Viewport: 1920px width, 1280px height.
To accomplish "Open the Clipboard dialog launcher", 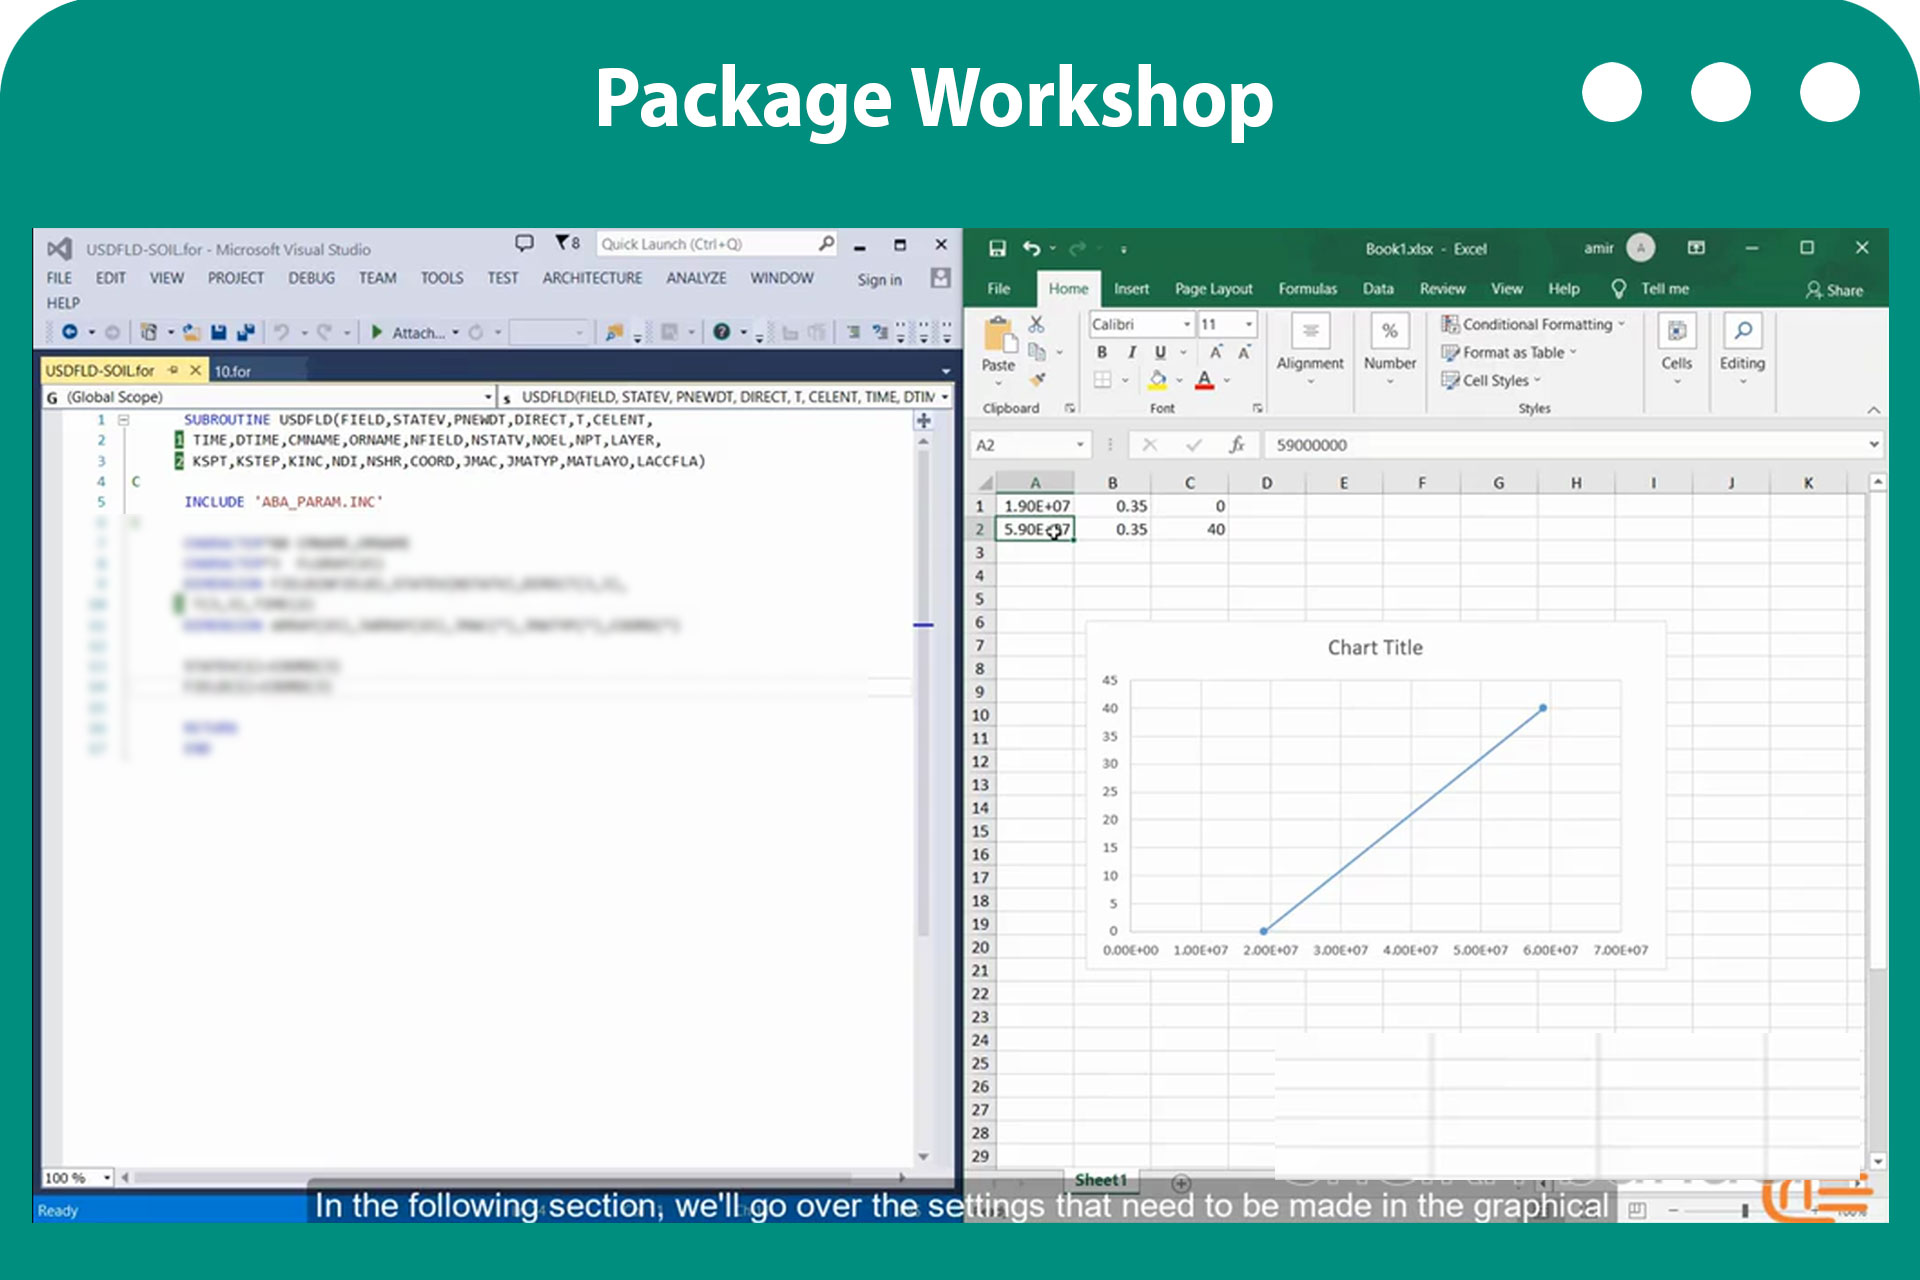I will coord(1069,408).
